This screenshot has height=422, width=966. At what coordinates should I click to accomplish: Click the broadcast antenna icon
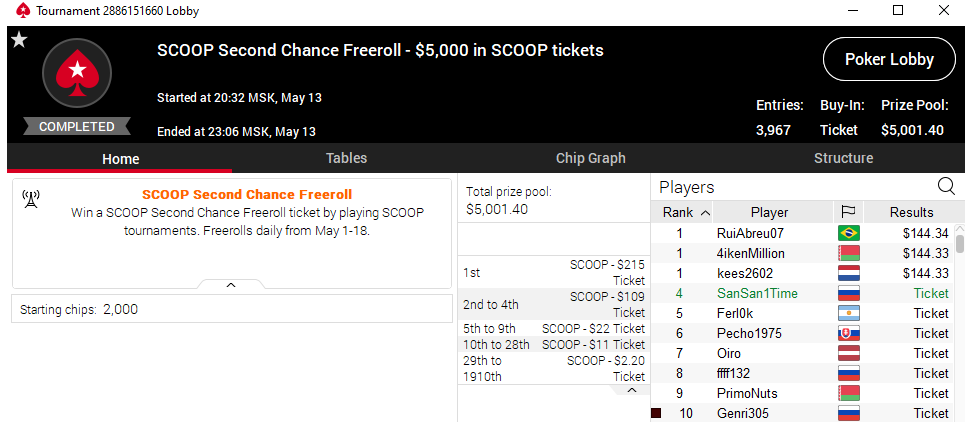pos(31,199)
